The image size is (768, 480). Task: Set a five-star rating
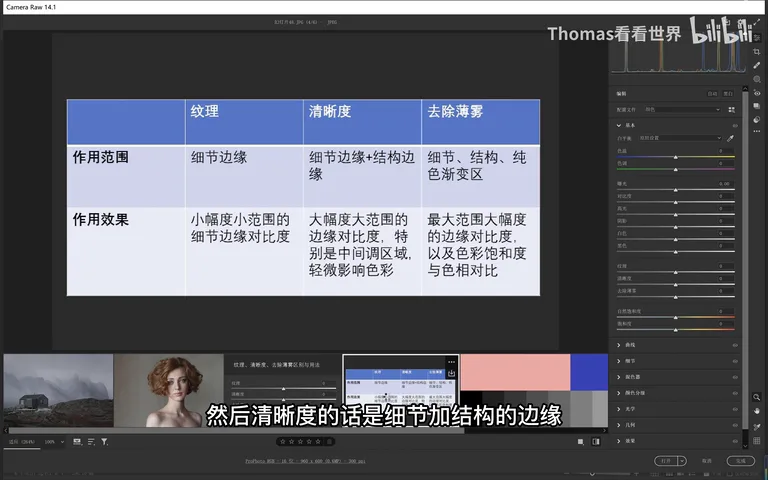318,442
